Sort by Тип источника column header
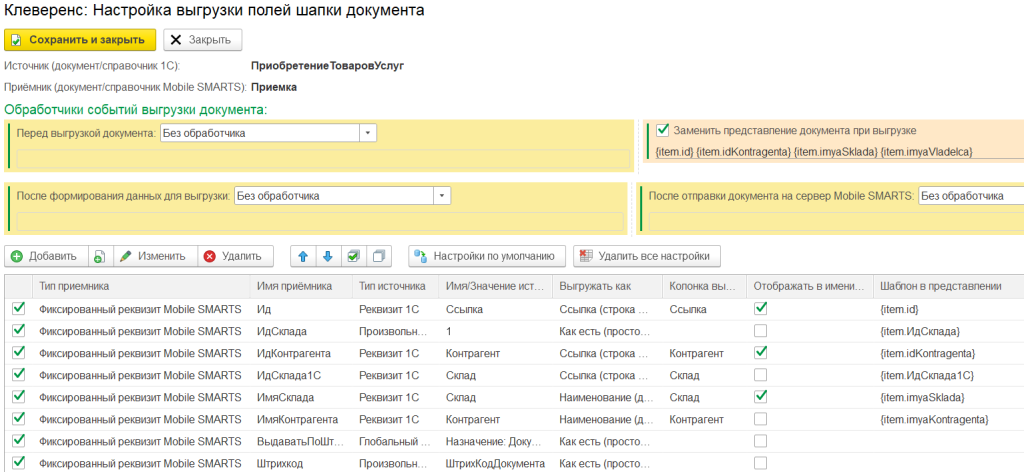1024x472 pixels. tap(395, 286)
